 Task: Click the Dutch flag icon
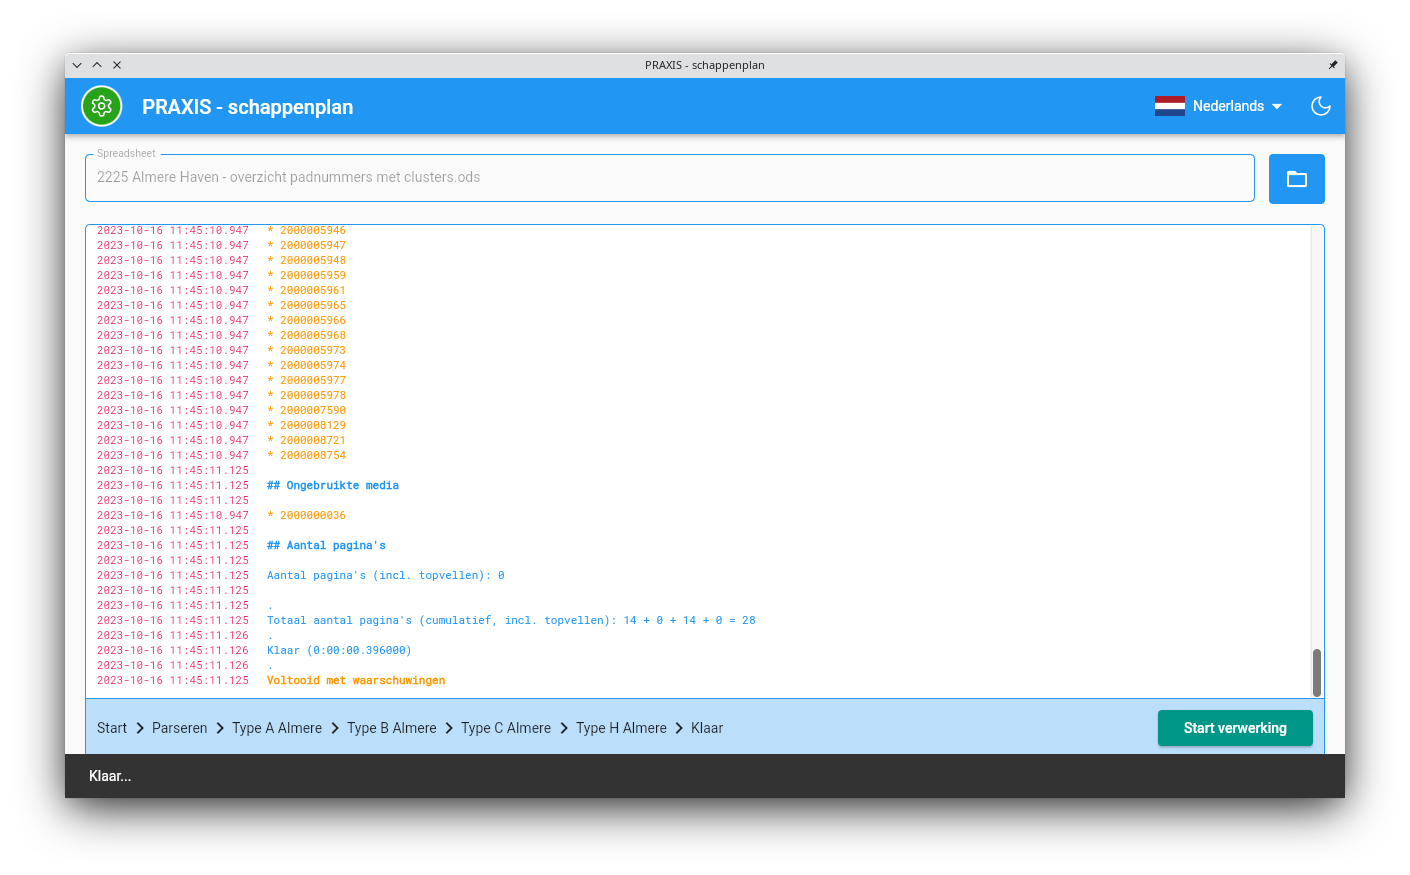(1169, 106)
